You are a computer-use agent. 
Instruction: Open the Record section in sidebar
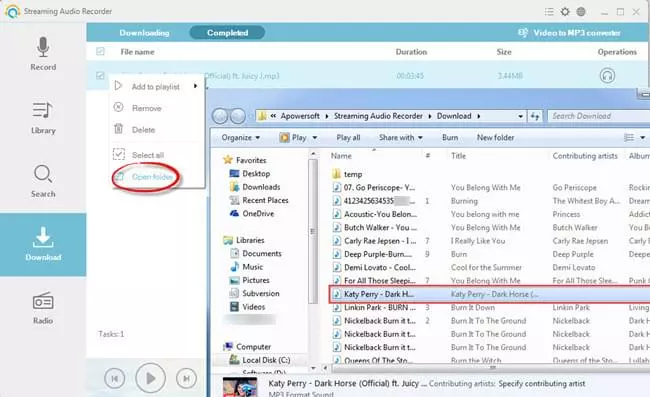pos(43,54)
